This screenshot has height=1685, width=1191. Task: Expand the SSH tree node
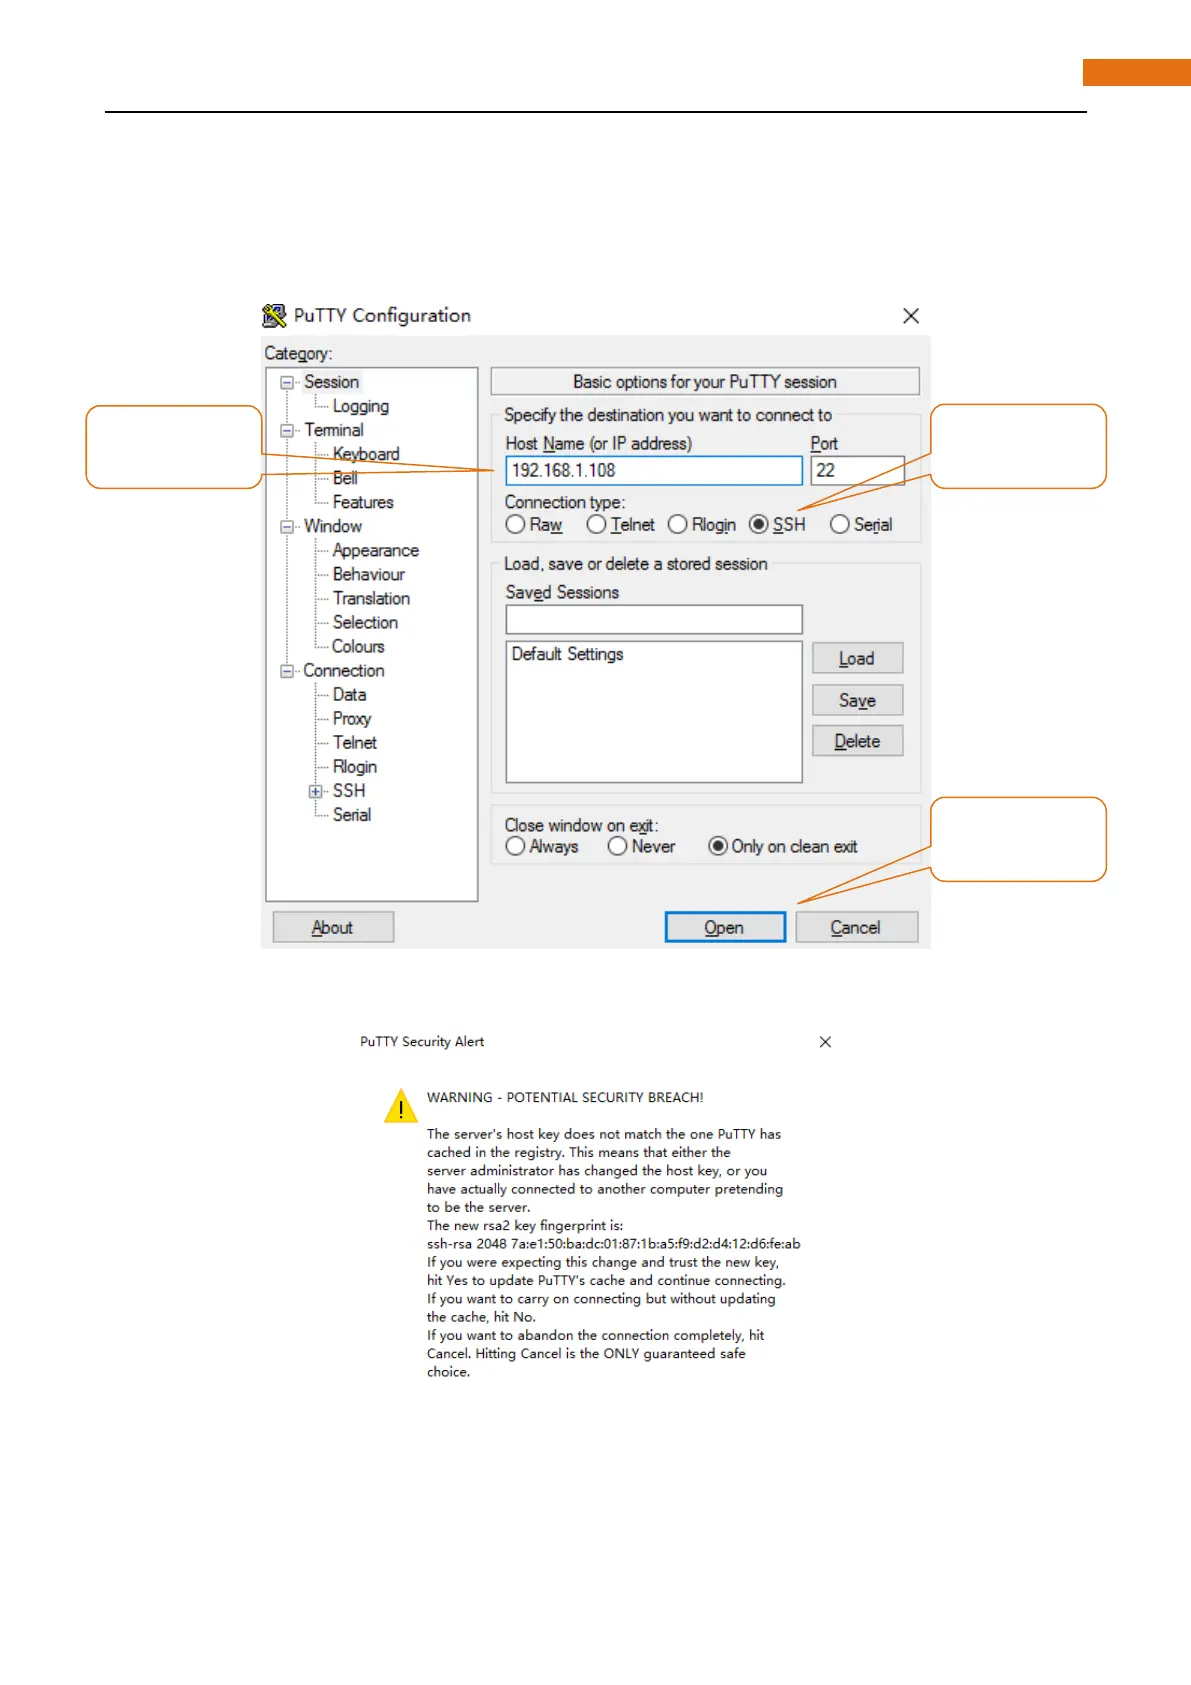point(316,791)
